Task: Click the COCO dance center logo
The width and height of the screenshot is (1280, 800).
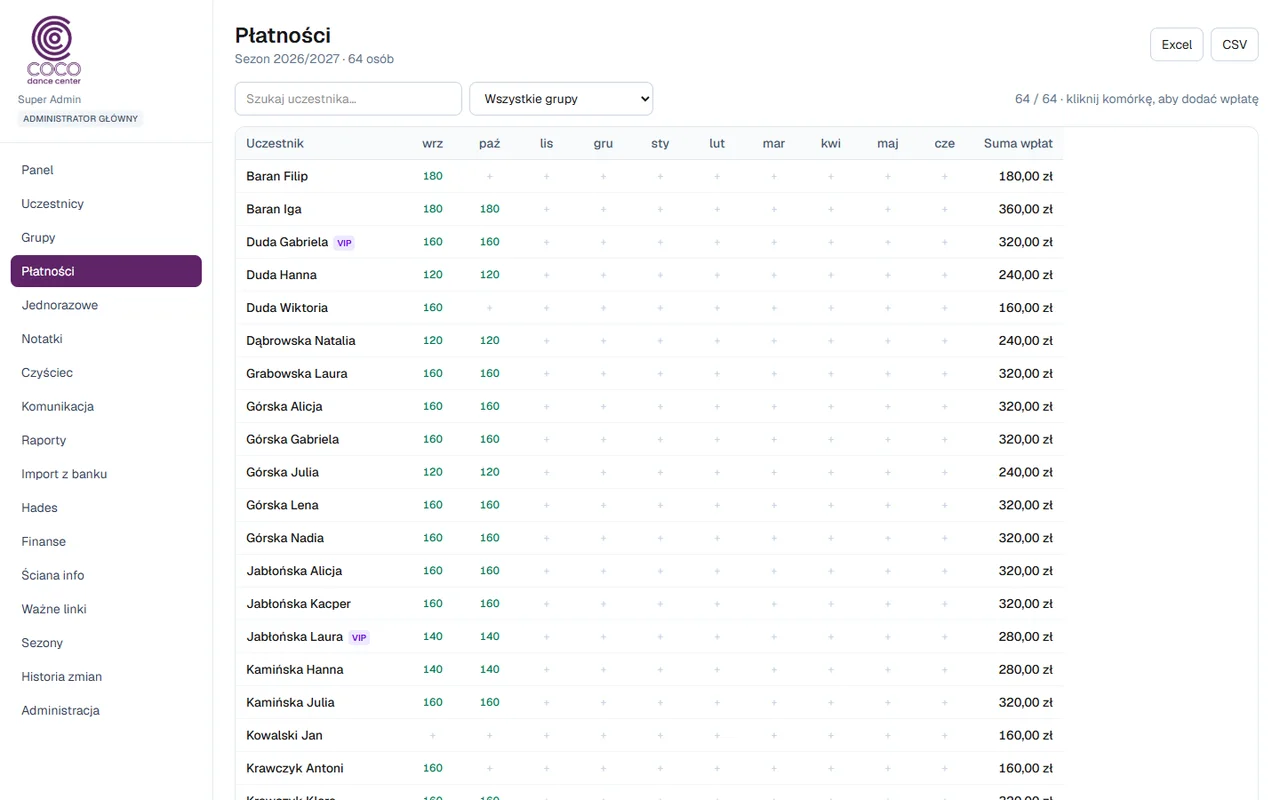Action: tap(54, 51)
